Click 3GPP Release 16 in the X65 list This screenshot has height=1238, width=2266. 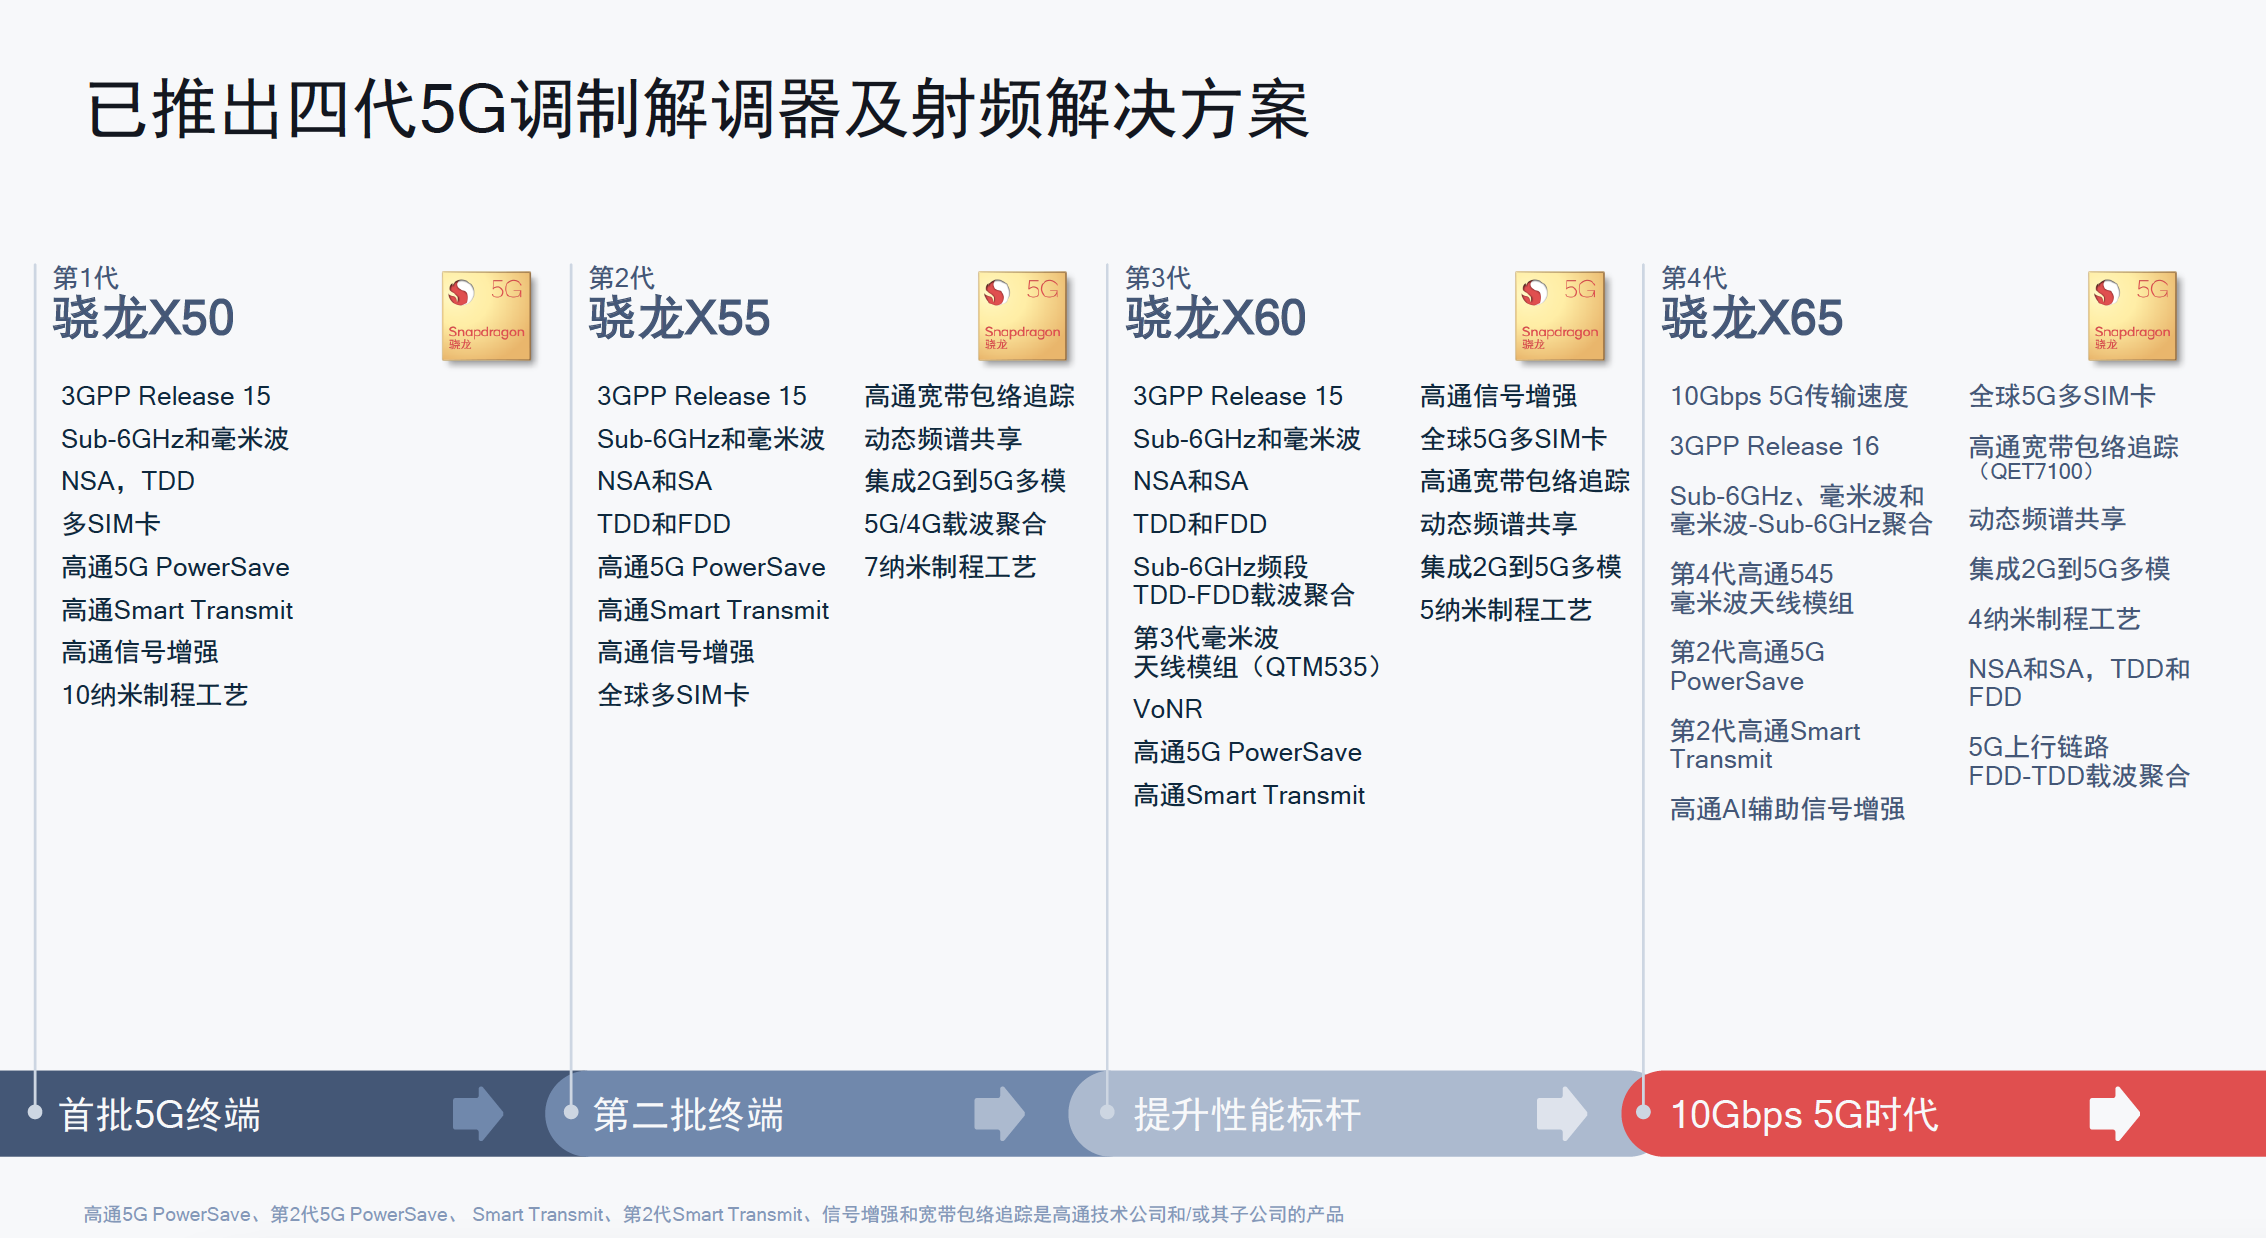[1774, 446]
